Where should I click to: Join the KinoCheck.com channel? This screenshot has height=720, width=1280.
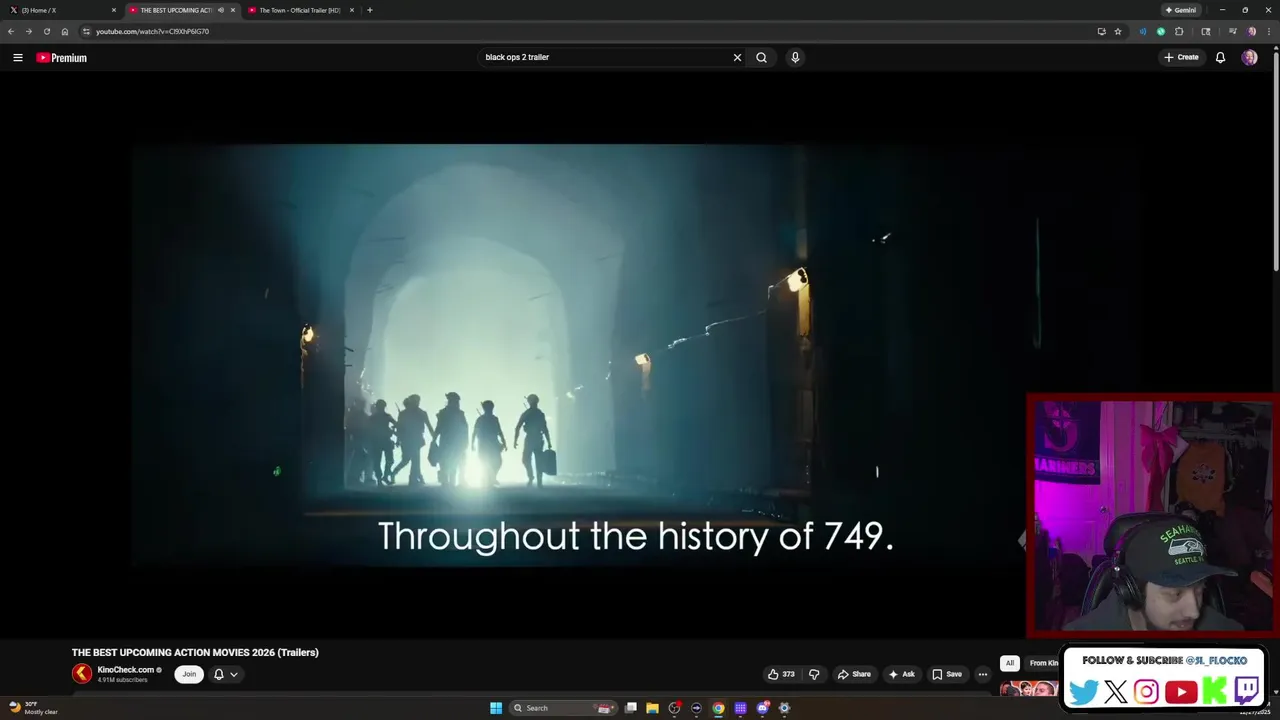click(x=189, y=674)
